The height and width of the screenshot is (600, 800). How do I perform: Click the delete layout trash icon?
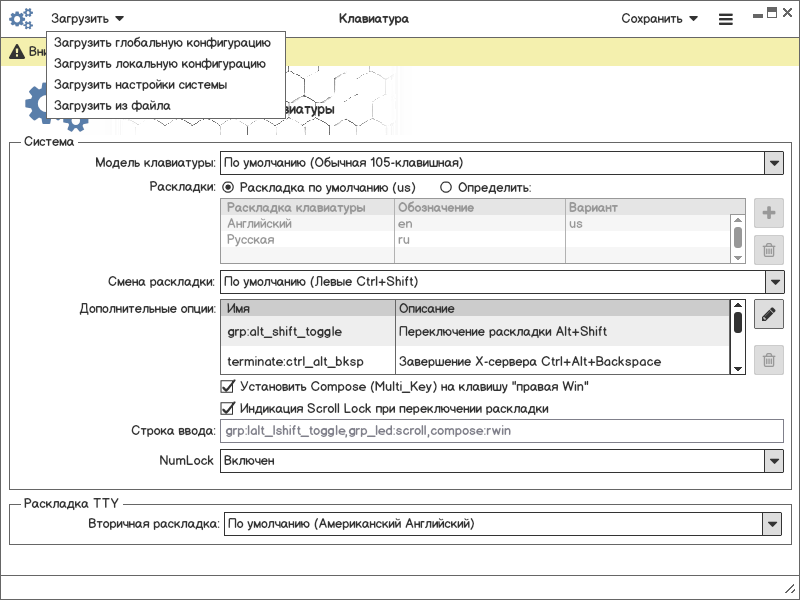pos(768,250)
